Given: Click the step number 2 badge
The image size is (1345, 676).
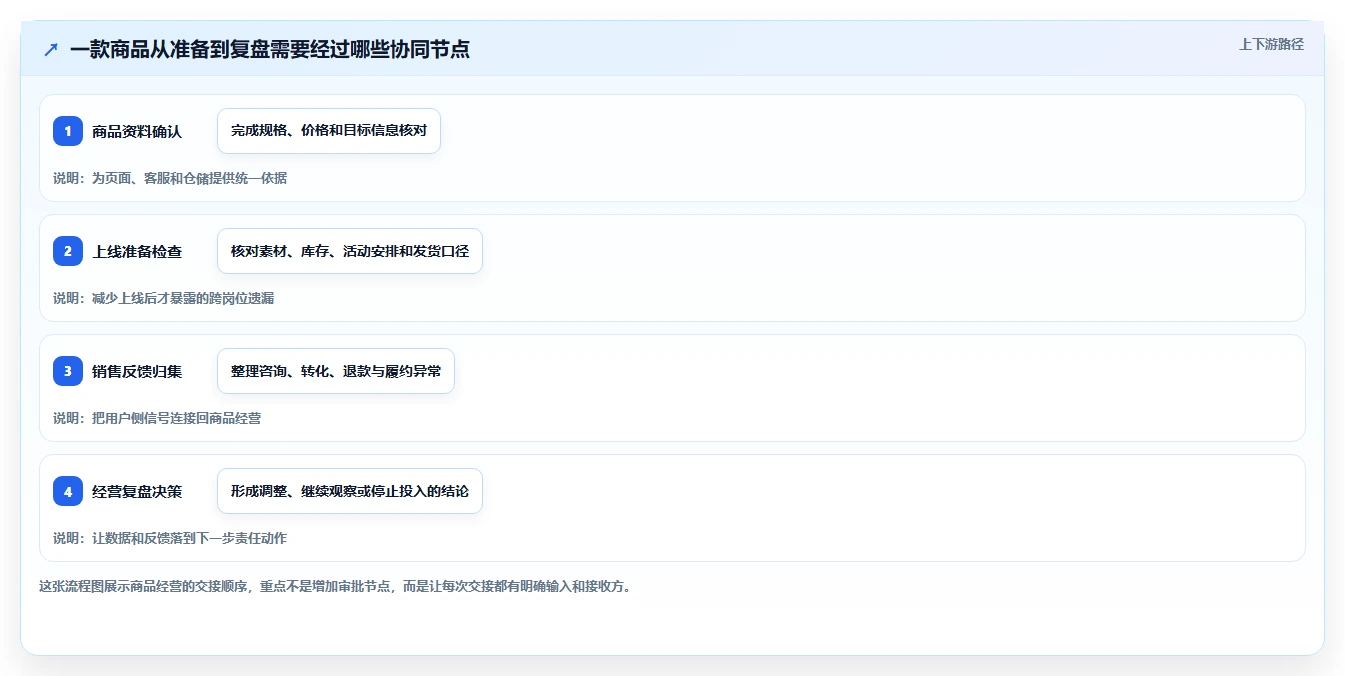Looking at the screenshot, I should click(68, 251).
